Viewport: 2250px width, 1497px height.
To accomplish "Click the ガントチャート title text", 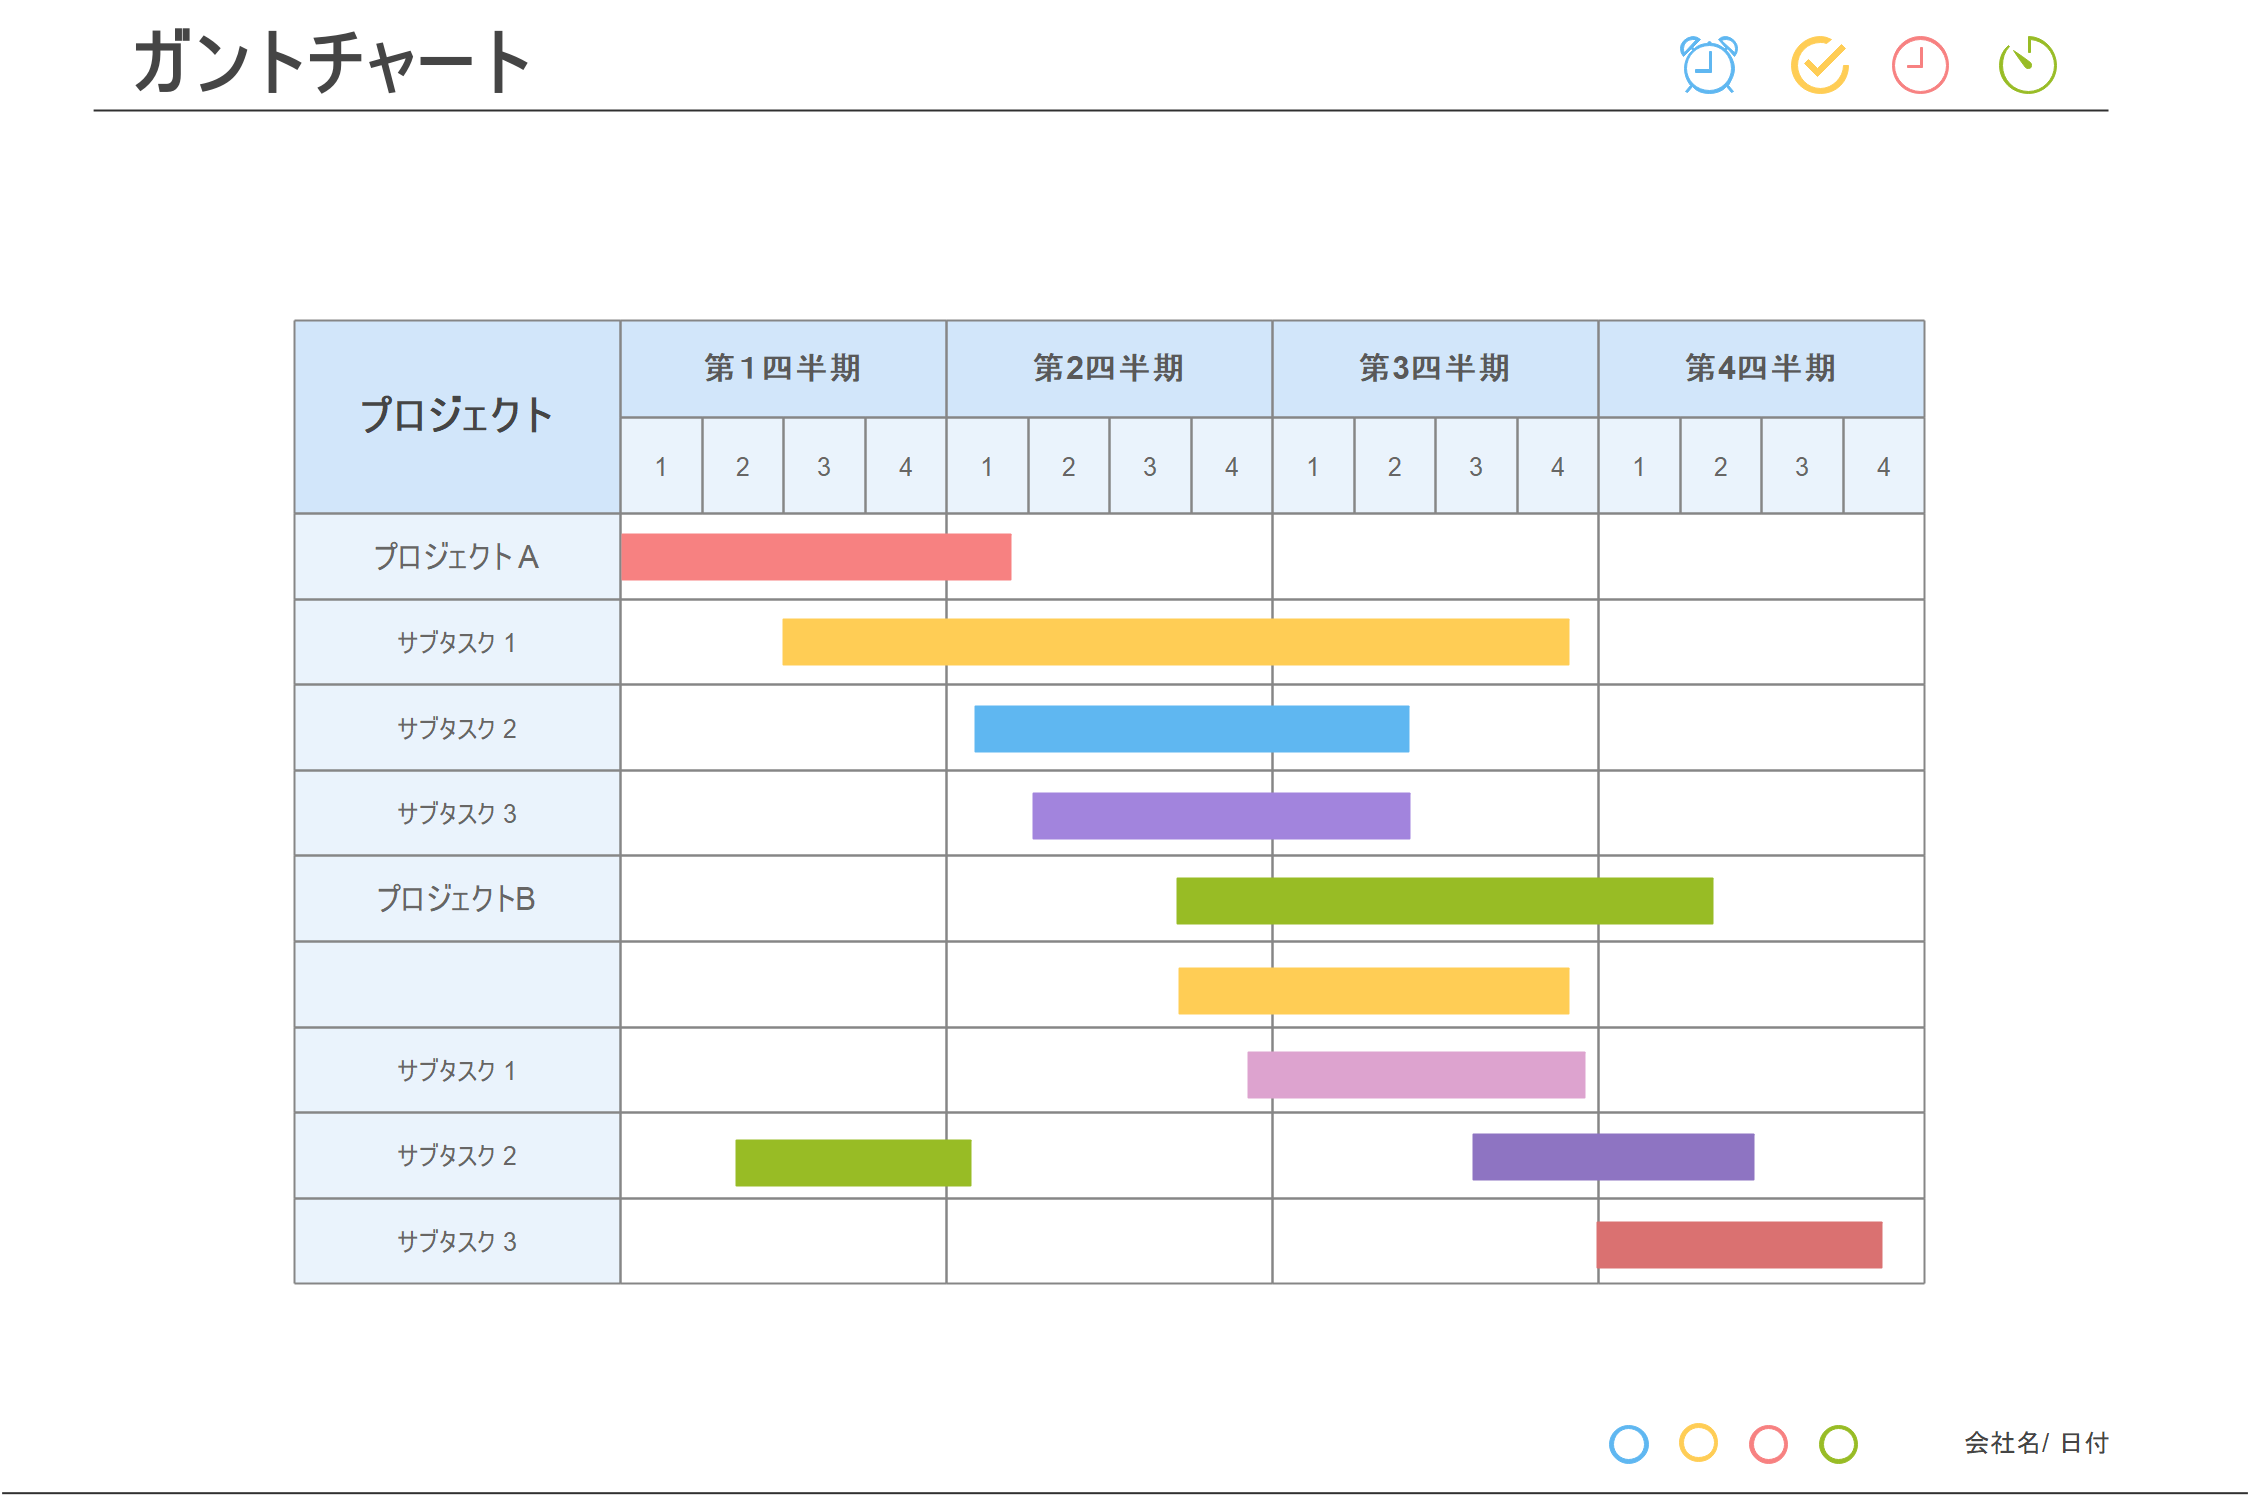I will tap(331, 63).
